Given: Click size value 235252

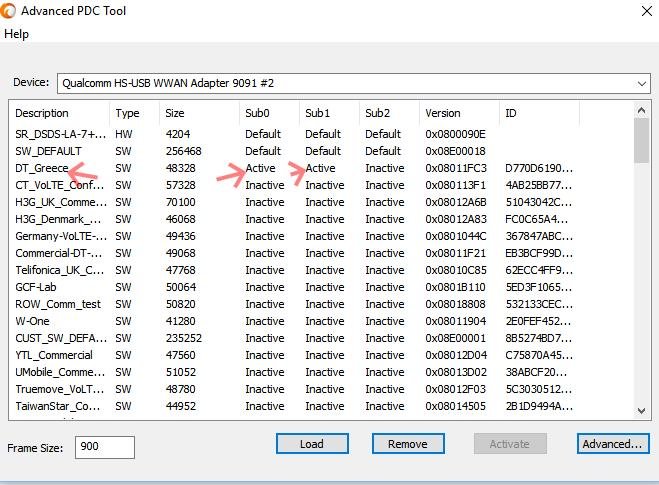Looking at the screenshot, I should pos(184,338).
